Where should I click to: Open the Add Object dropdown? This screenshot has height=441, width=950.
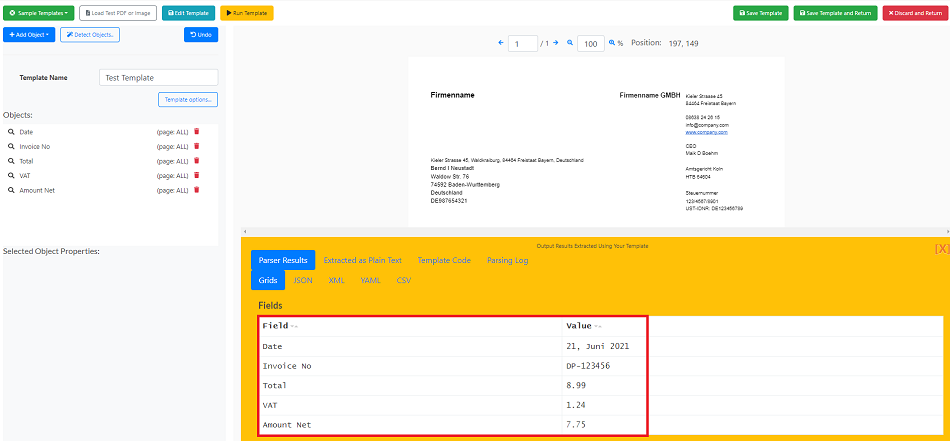point(29,35)
